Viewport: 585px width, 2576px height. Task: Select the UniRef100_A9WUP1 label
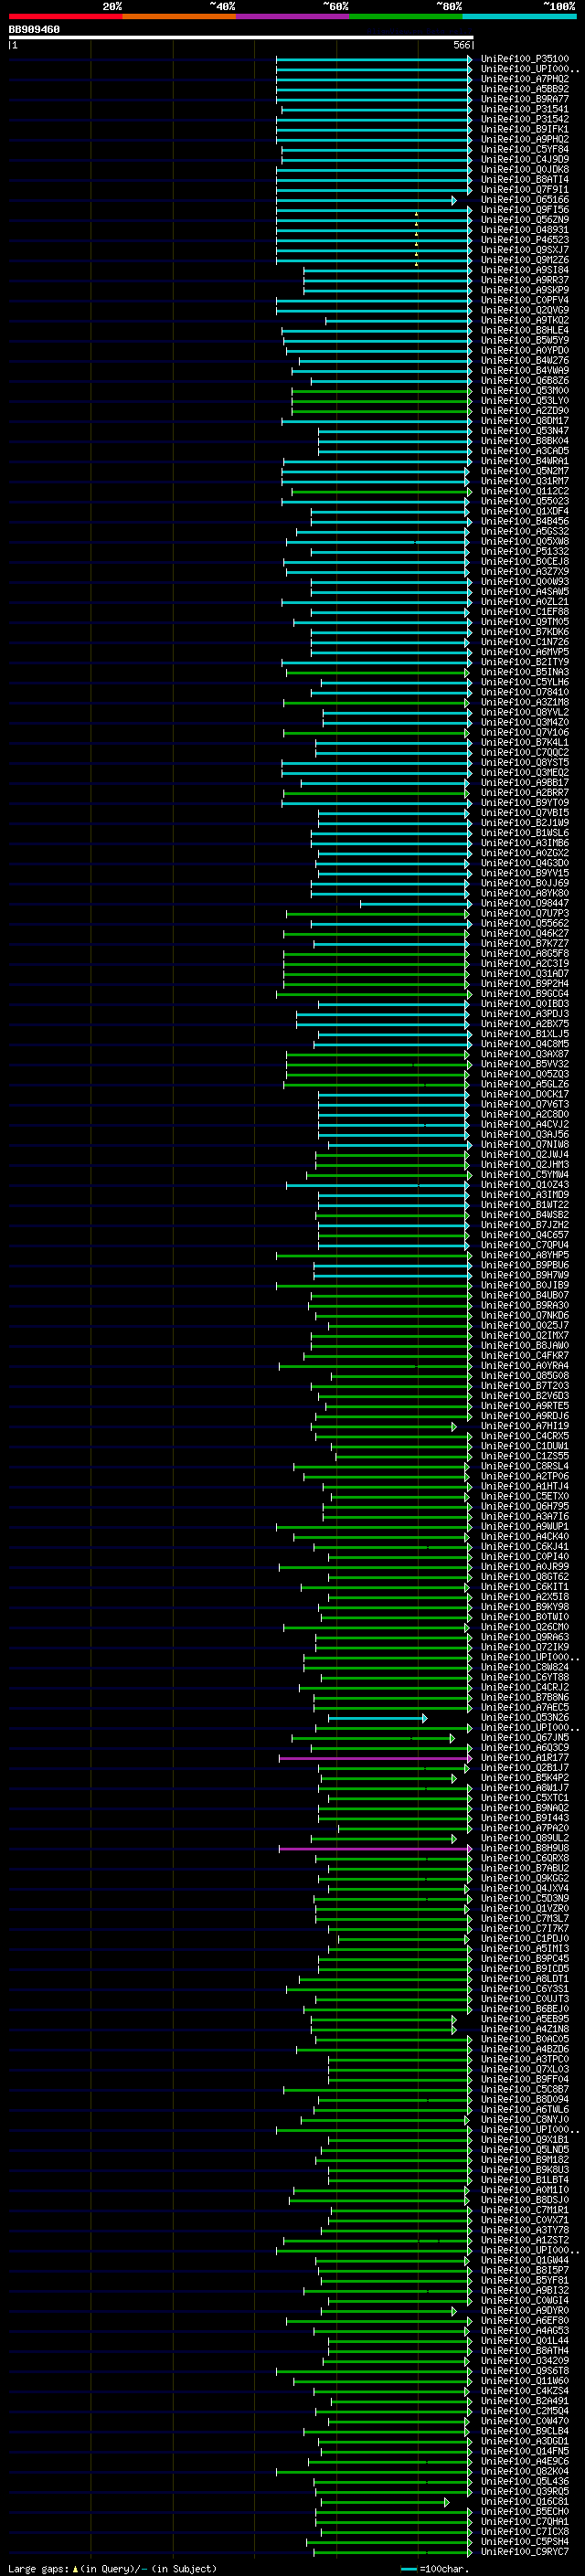[x=524, y=1526]
